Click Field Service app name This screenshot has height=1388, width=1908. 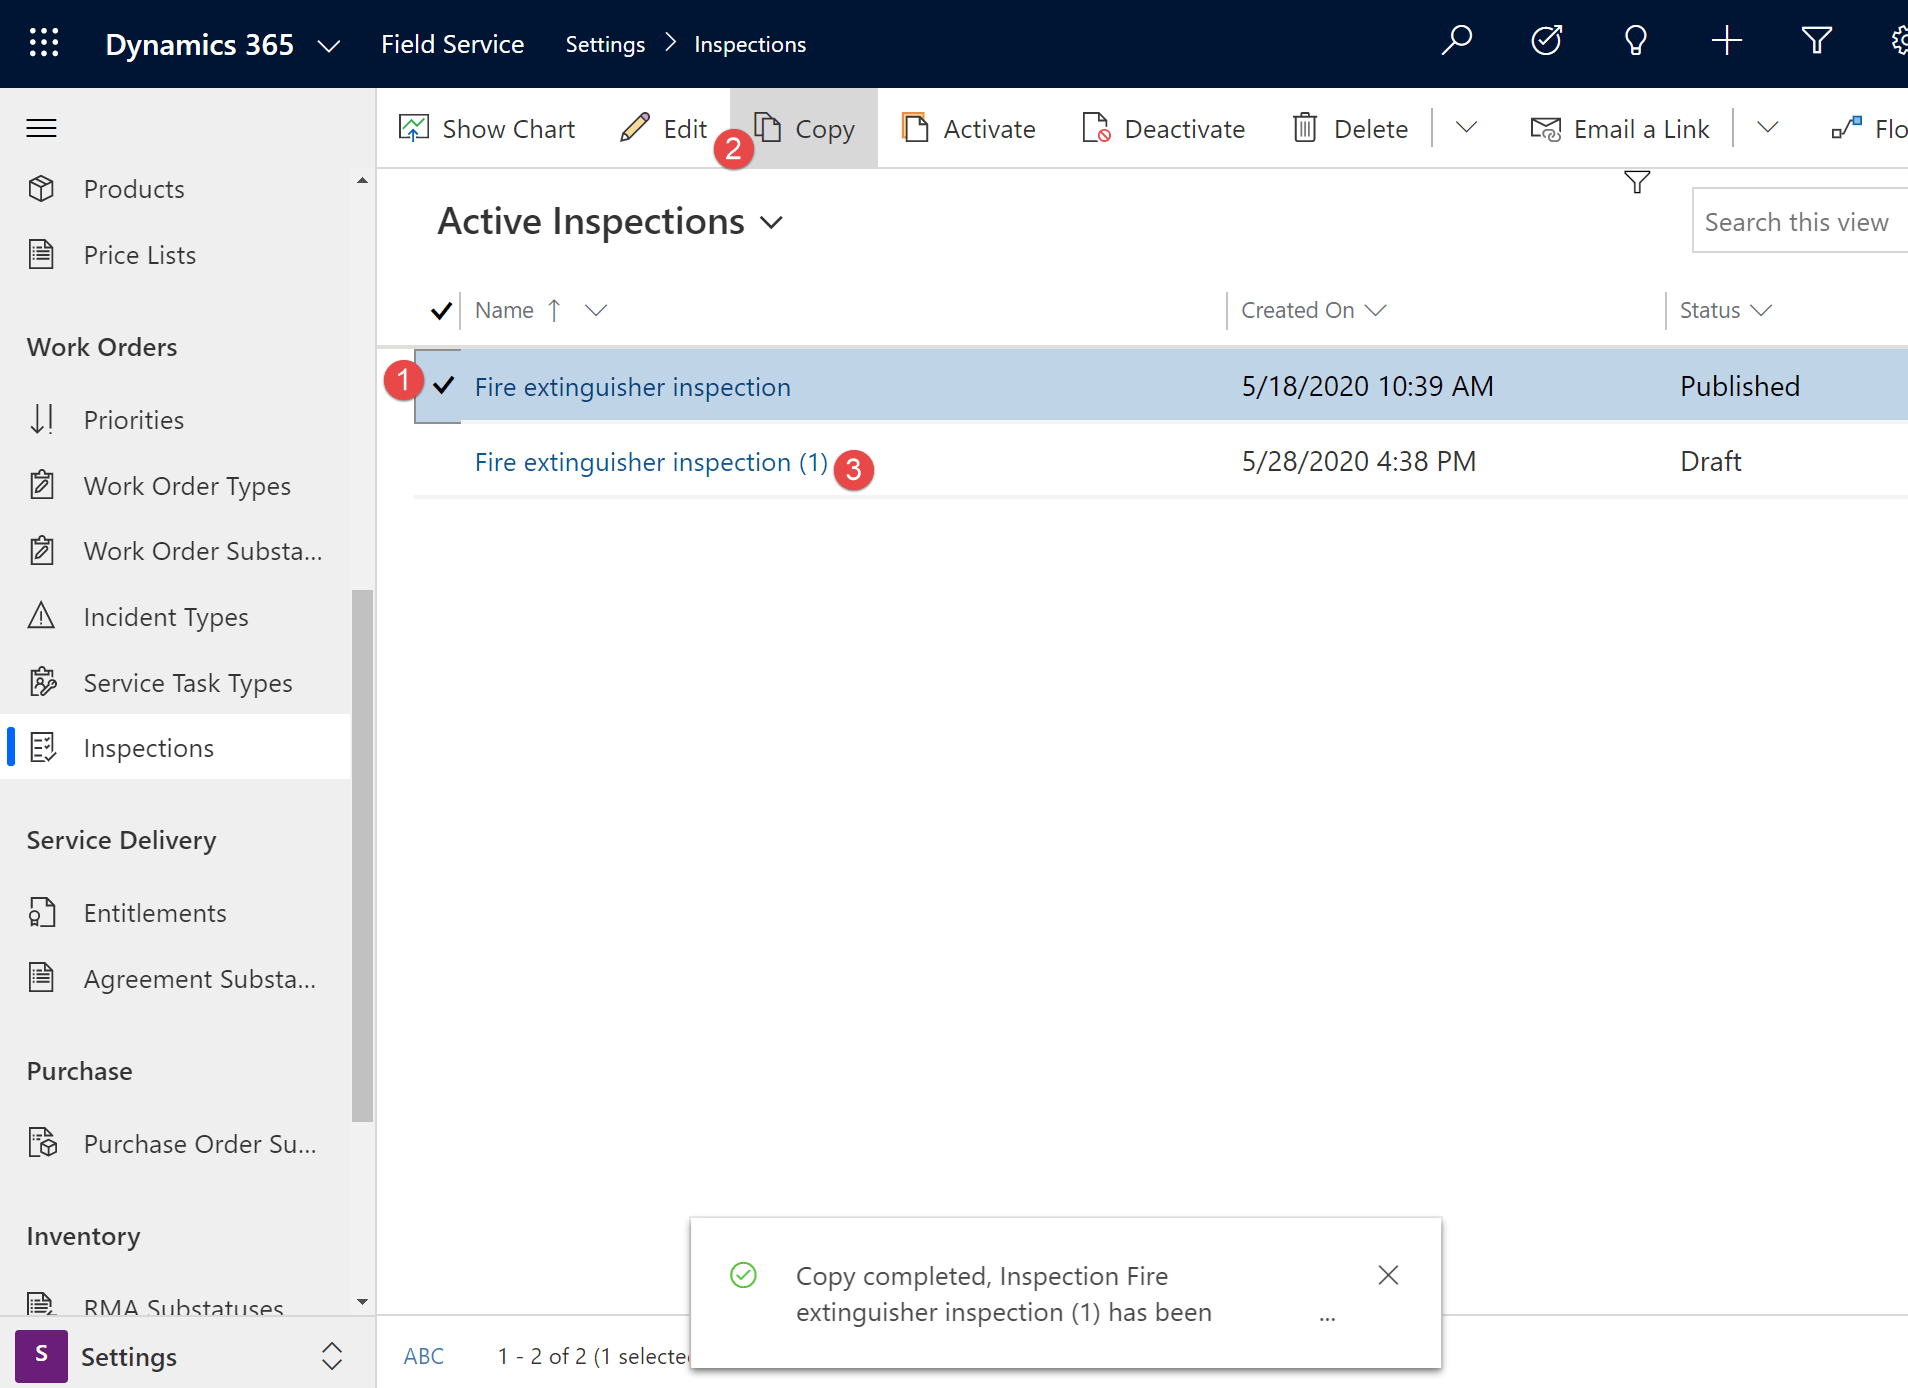pyautogui.click(x=452, y=44)
